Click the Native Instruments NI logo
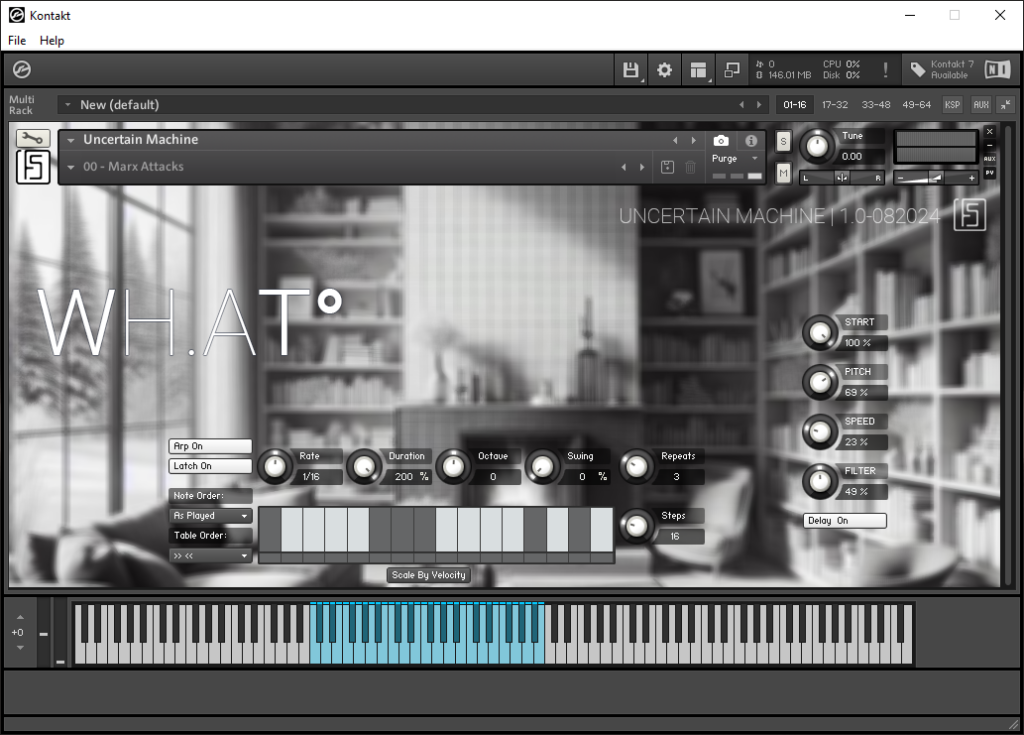The image size is (1024, 735). click(x=997, y=69)
